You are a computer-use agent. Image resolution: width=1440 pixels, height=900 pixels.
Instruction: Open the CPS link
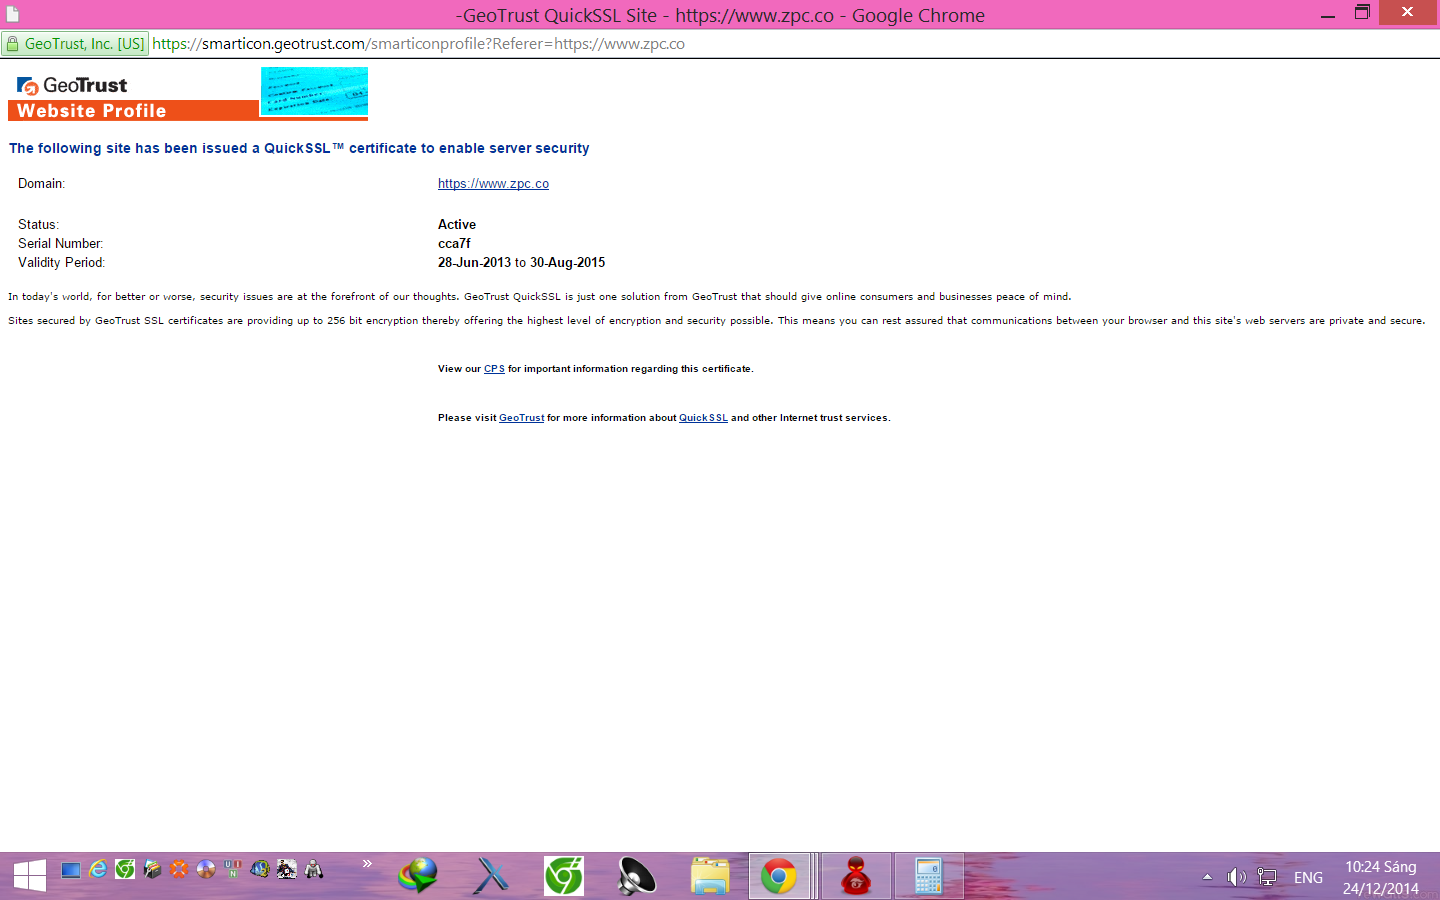494,369
